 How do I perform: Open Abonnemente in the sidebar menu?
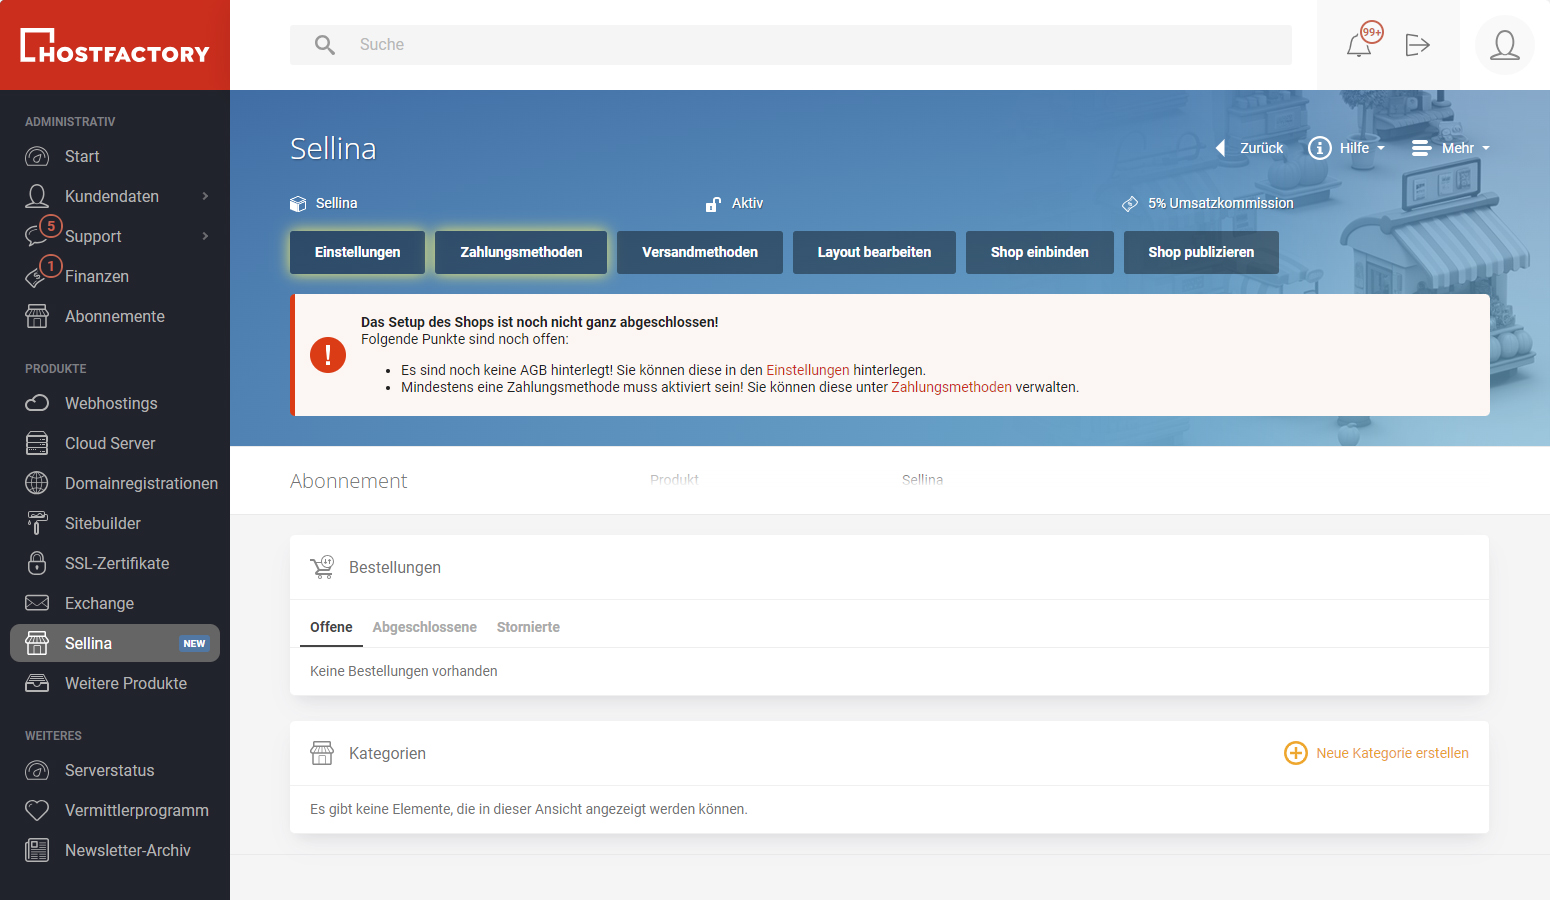coord(115,316)
